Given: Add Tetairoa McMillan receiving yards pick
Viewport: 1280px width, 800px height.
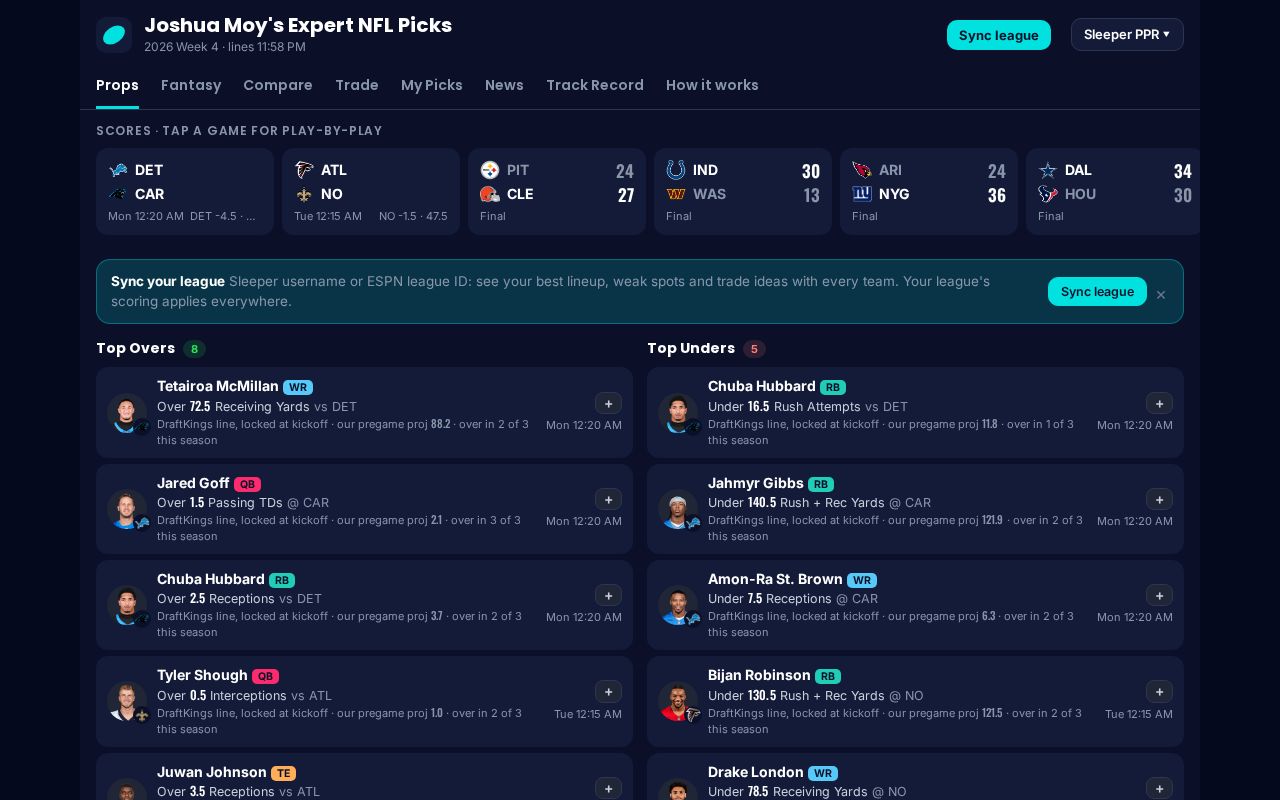Looking at the screenshot, I should point(608,403).
